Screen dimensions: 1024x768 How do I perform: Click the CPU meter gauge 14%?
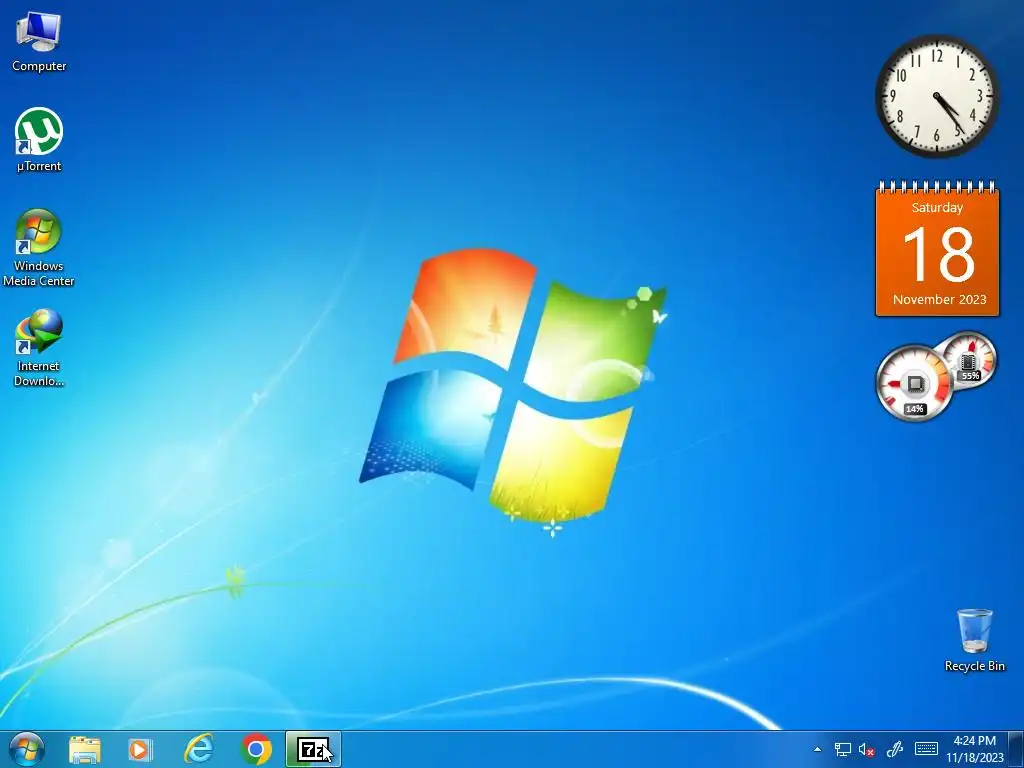coord(914,384)
